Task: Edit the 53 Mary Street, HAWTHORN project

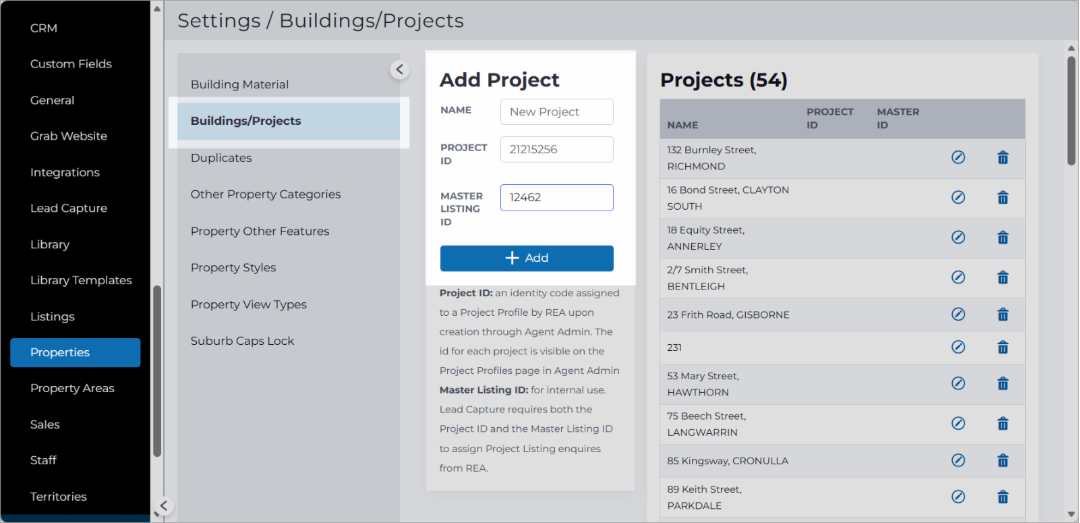Action: click(957, 383)
